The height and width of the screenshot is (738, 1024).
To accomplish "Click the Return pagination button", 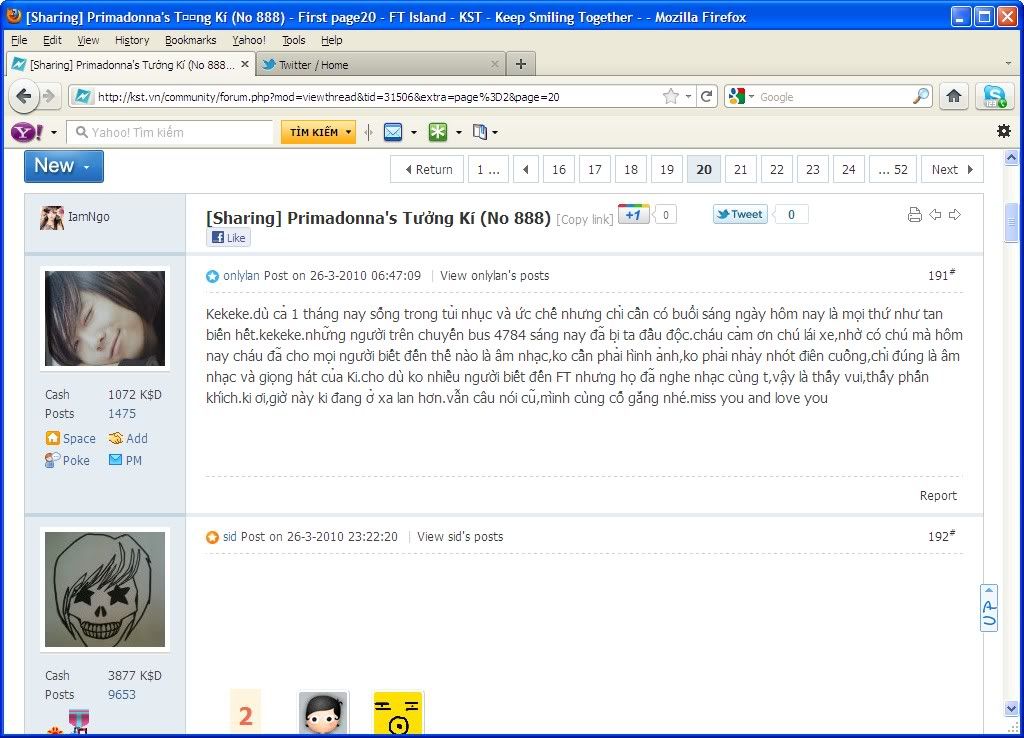I will pos(427,170).
